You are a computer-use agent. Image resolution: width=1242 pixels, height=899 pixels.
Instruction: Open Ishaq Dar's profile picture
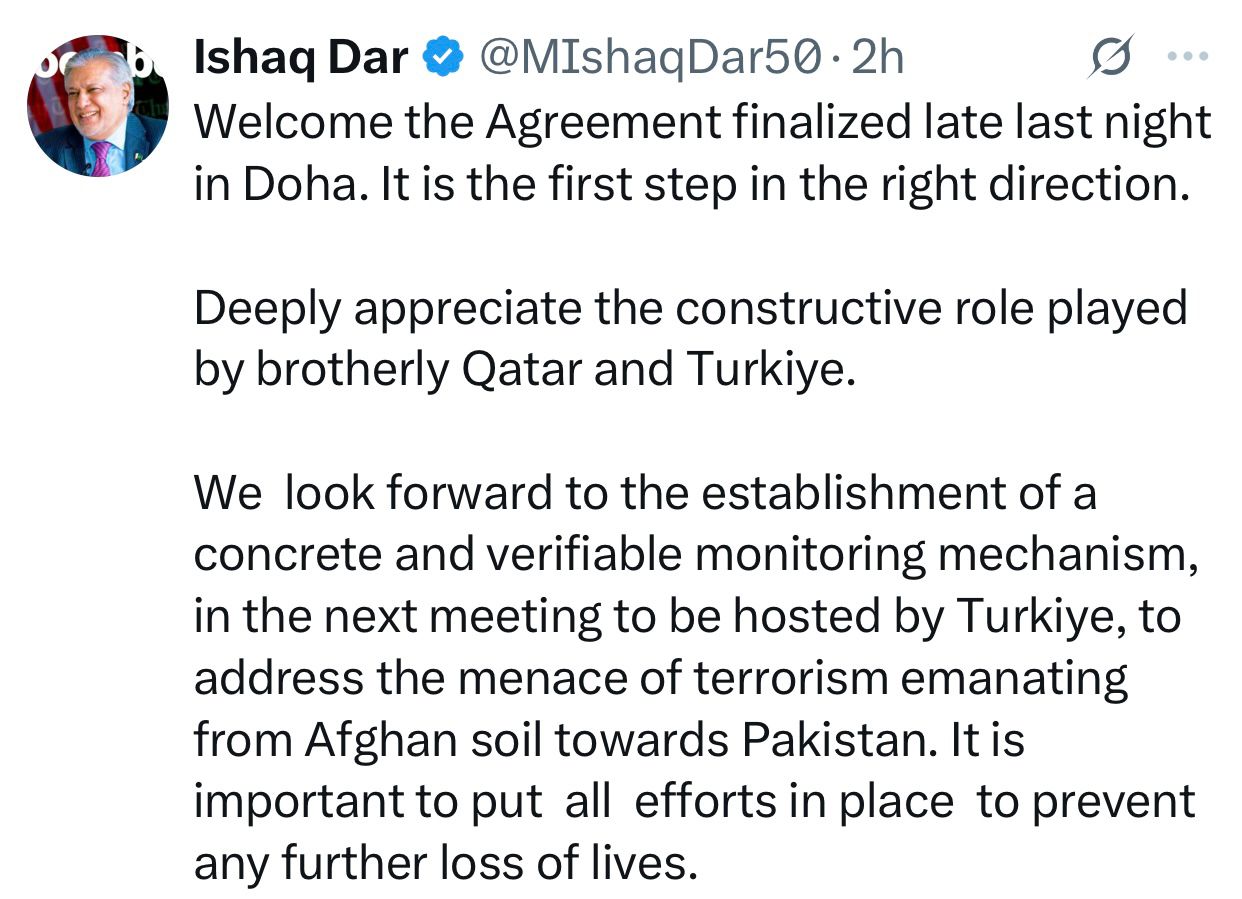[97, 107]
